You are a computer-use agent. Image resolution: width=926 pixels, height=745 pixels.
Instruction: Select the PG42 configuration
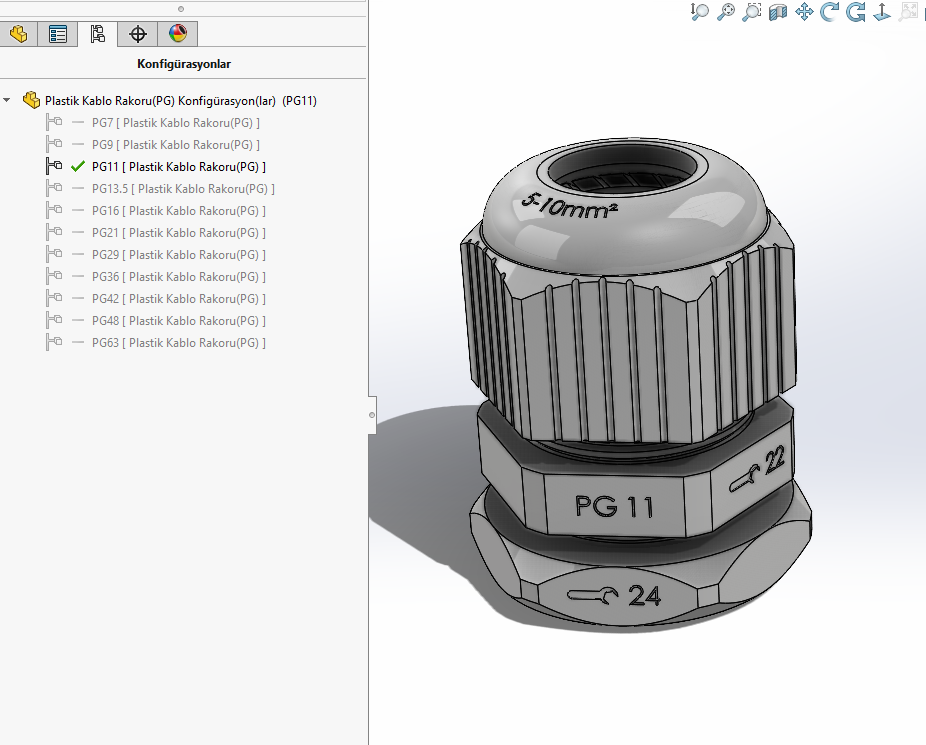[178, 299]
